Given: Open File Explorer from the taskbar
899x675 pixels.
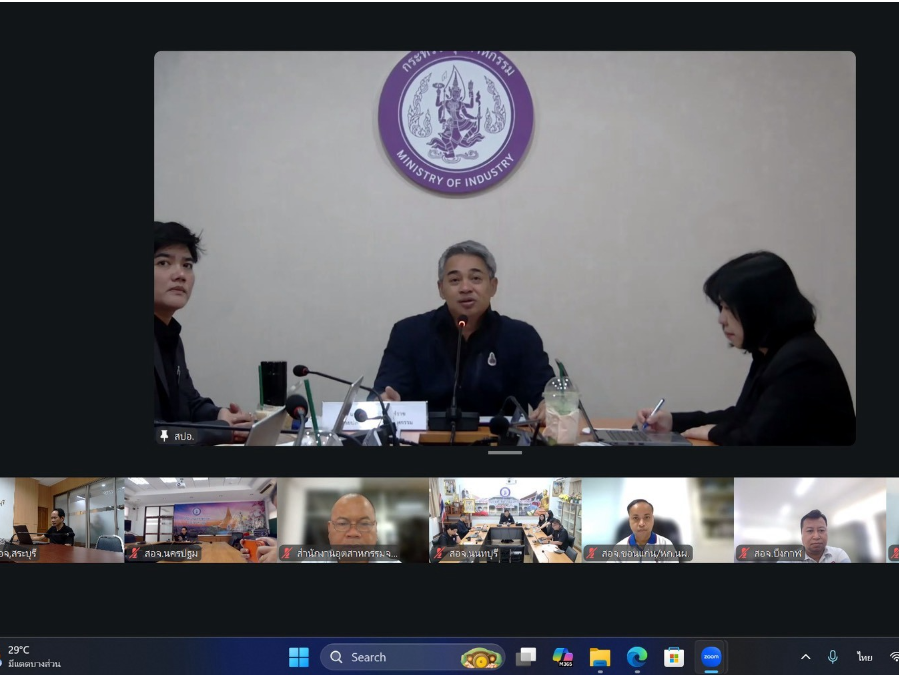Looking at the screenshot, I should [600, 657].
